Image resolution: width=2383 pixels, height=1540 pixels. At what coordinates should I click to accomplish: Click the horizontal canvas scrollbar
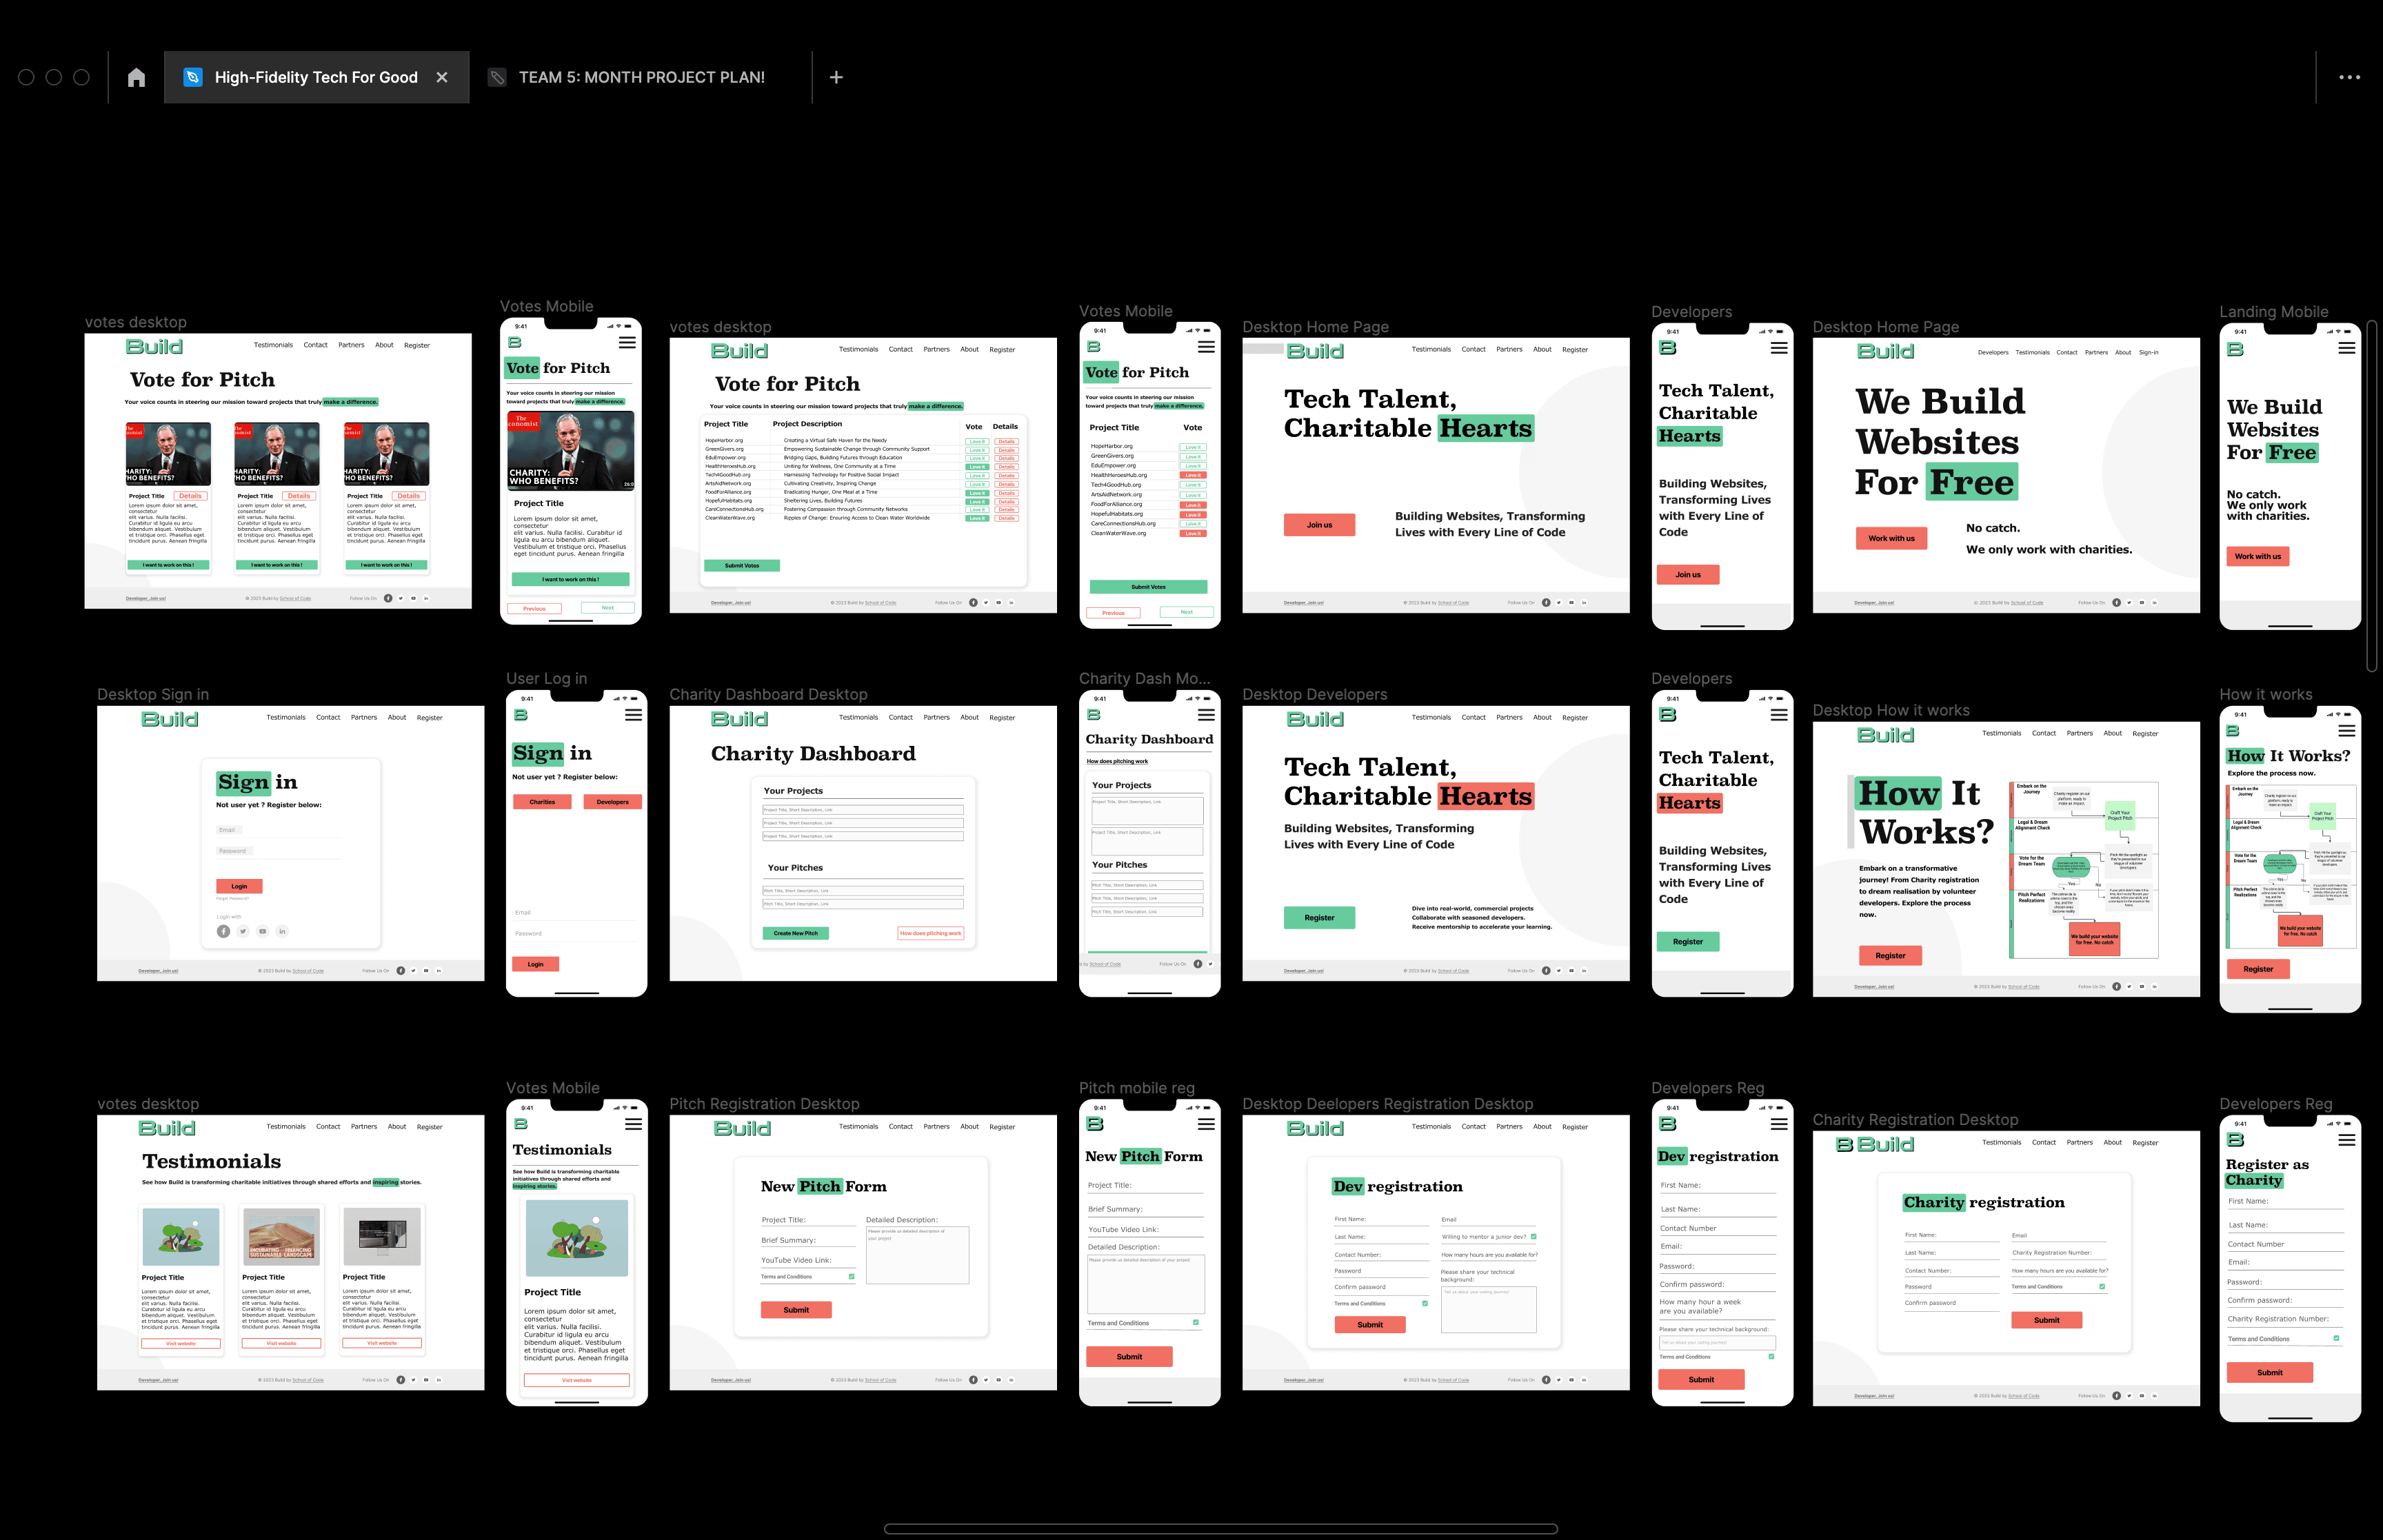pyautogui.click(x=1220, y=1528)
